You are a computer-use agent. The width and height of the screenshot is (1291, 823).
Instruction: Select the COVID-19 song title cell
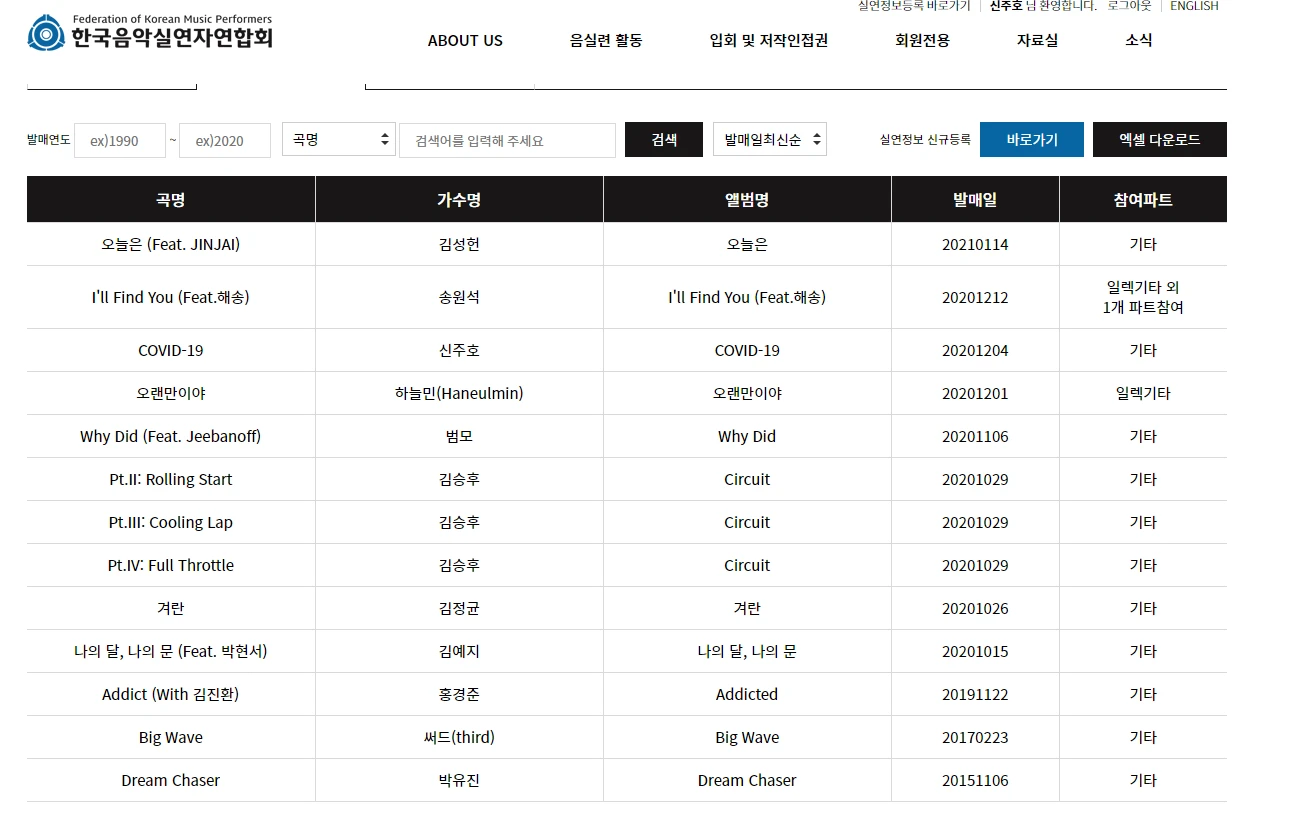click(x=171, y=350)
